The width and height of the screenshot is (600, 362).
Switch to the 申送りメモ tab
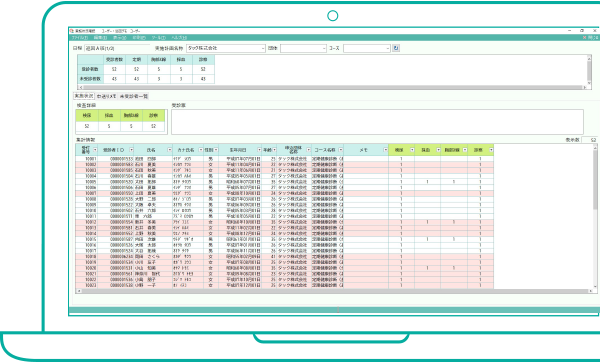[x=106, y=96]
